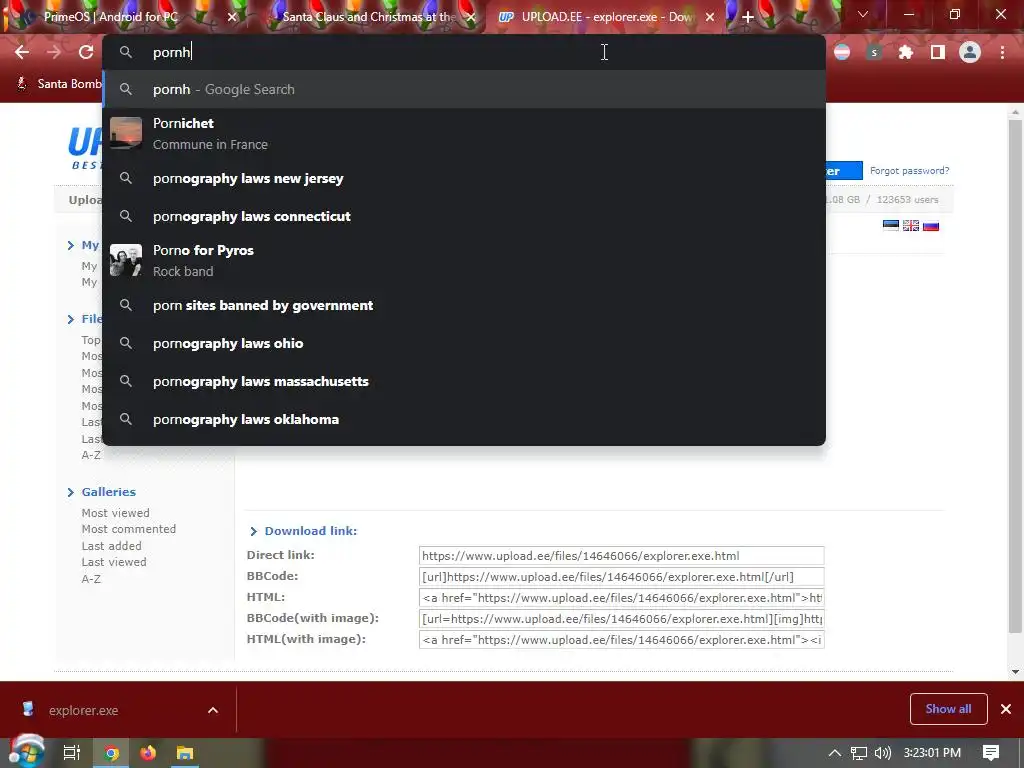Open Chrome from the taskbar
Screen dimensions: 1024x768
[x=112, y=753]
